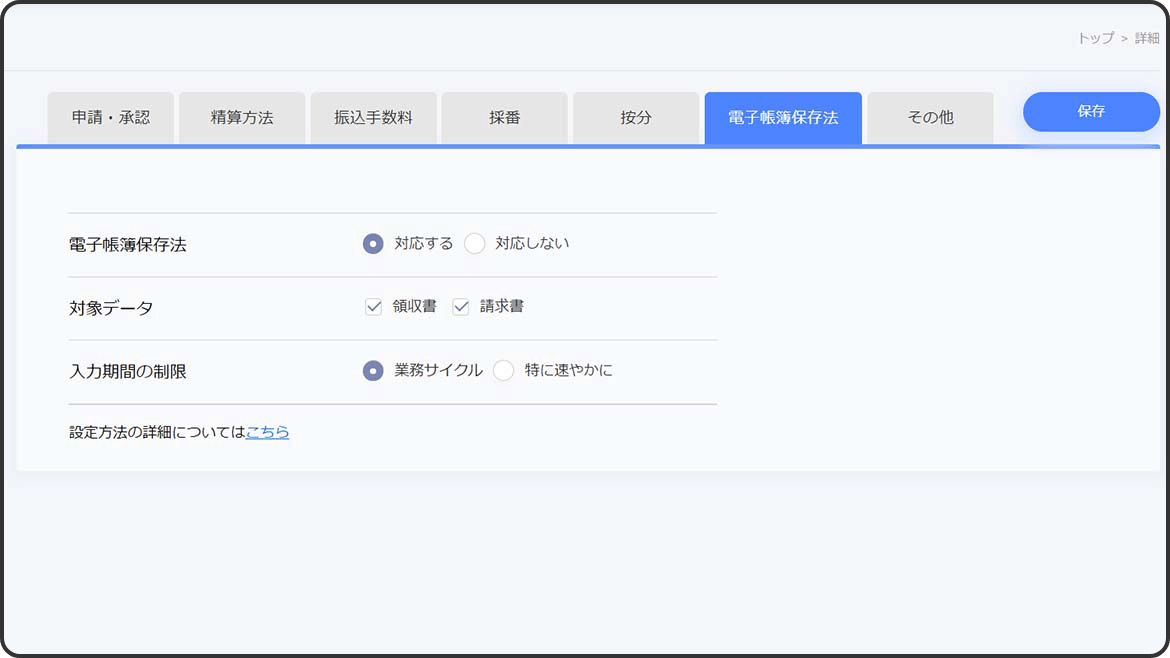Click the 電子帳簿保存法 row label in form

tap(128, 245)
